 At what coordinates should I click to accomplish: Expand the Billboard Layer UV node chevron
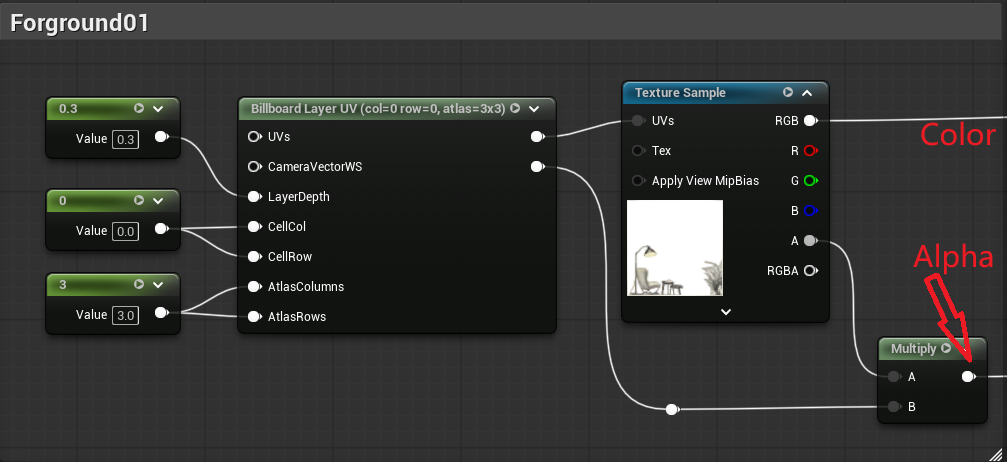534,109
